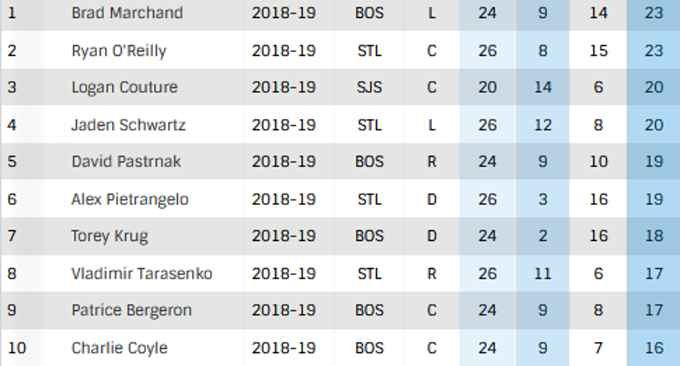Click the BOS team cell for Torey Krug
This screenshot has width=680, height=366.
pyautogui.click(x=369, y=236)
